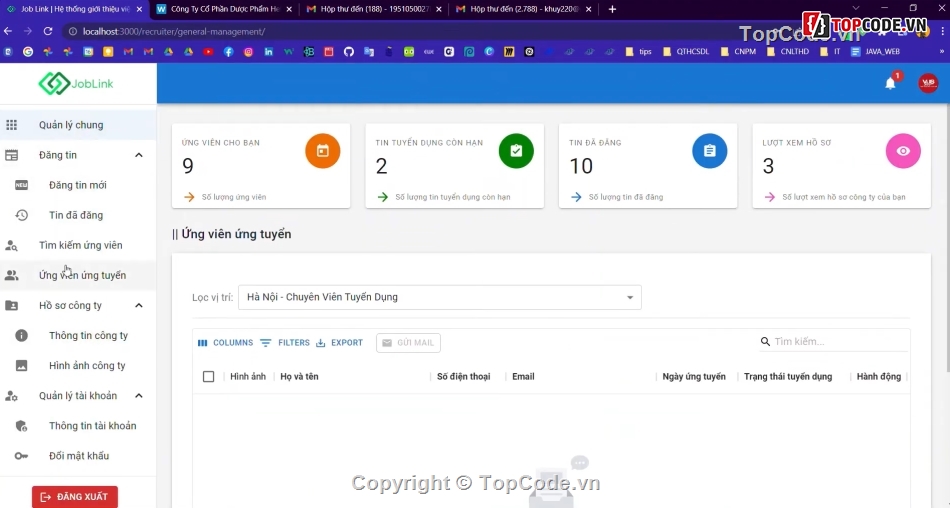Click the NEW icon beside Đăng tin mới
Viewport: 950px width, 508px height.
click(21, 185)
